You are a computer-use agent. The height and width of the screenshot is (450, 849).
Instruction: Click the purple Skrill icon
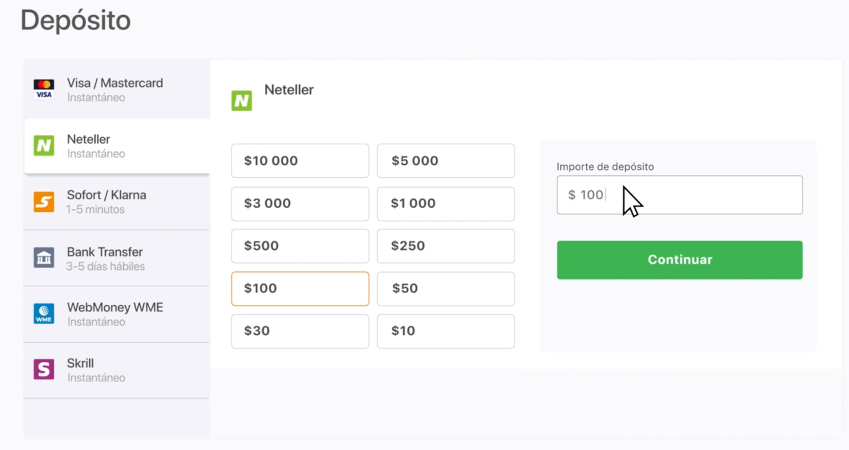point(44,369)
